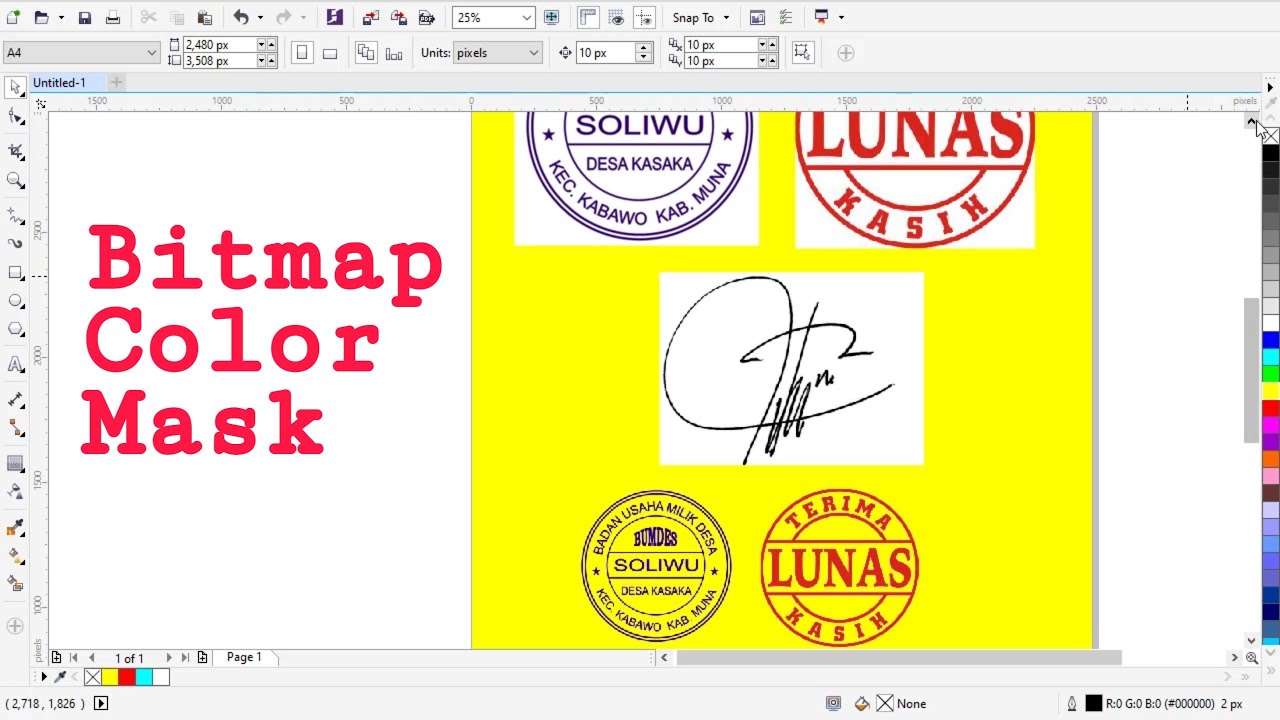Toggle apply layout to all pages
Image resolution: width=1280 pixels, height=720 pixels.
(365, 53)
